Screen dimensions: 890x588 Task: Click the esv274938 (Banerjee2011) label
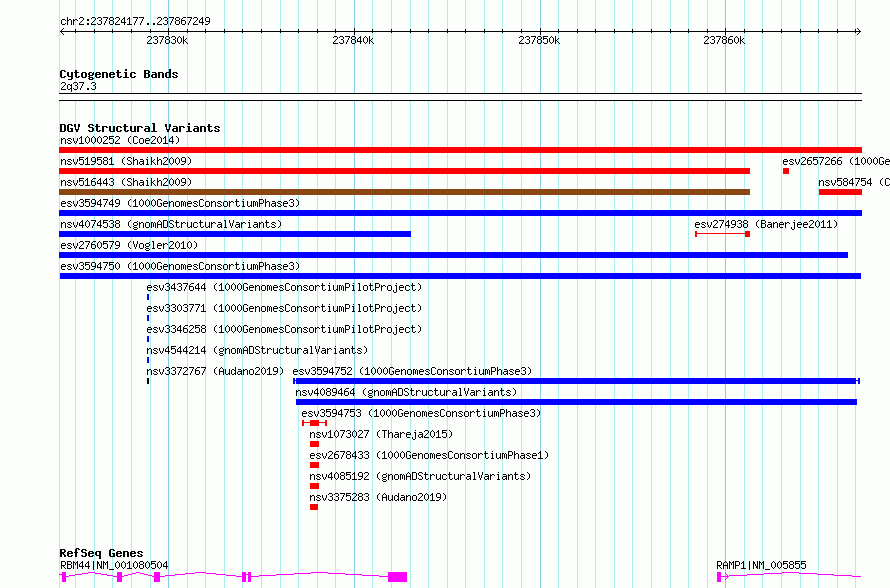pyautogui.click(x=766, y=224)
